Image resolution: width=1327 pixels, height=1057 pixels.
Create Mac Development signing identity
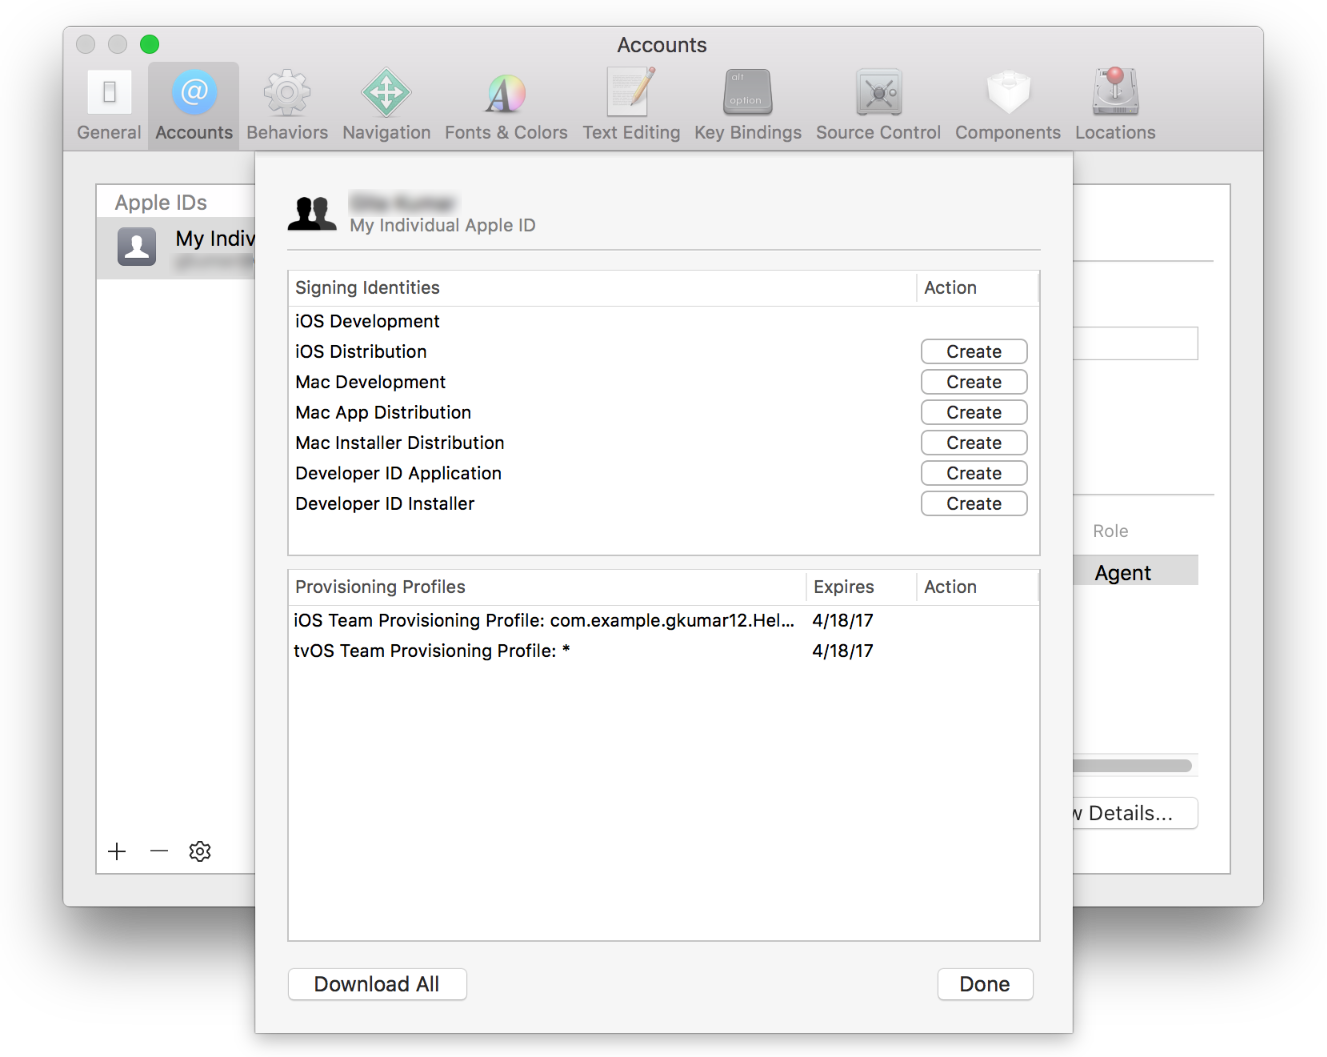point(974,382)
